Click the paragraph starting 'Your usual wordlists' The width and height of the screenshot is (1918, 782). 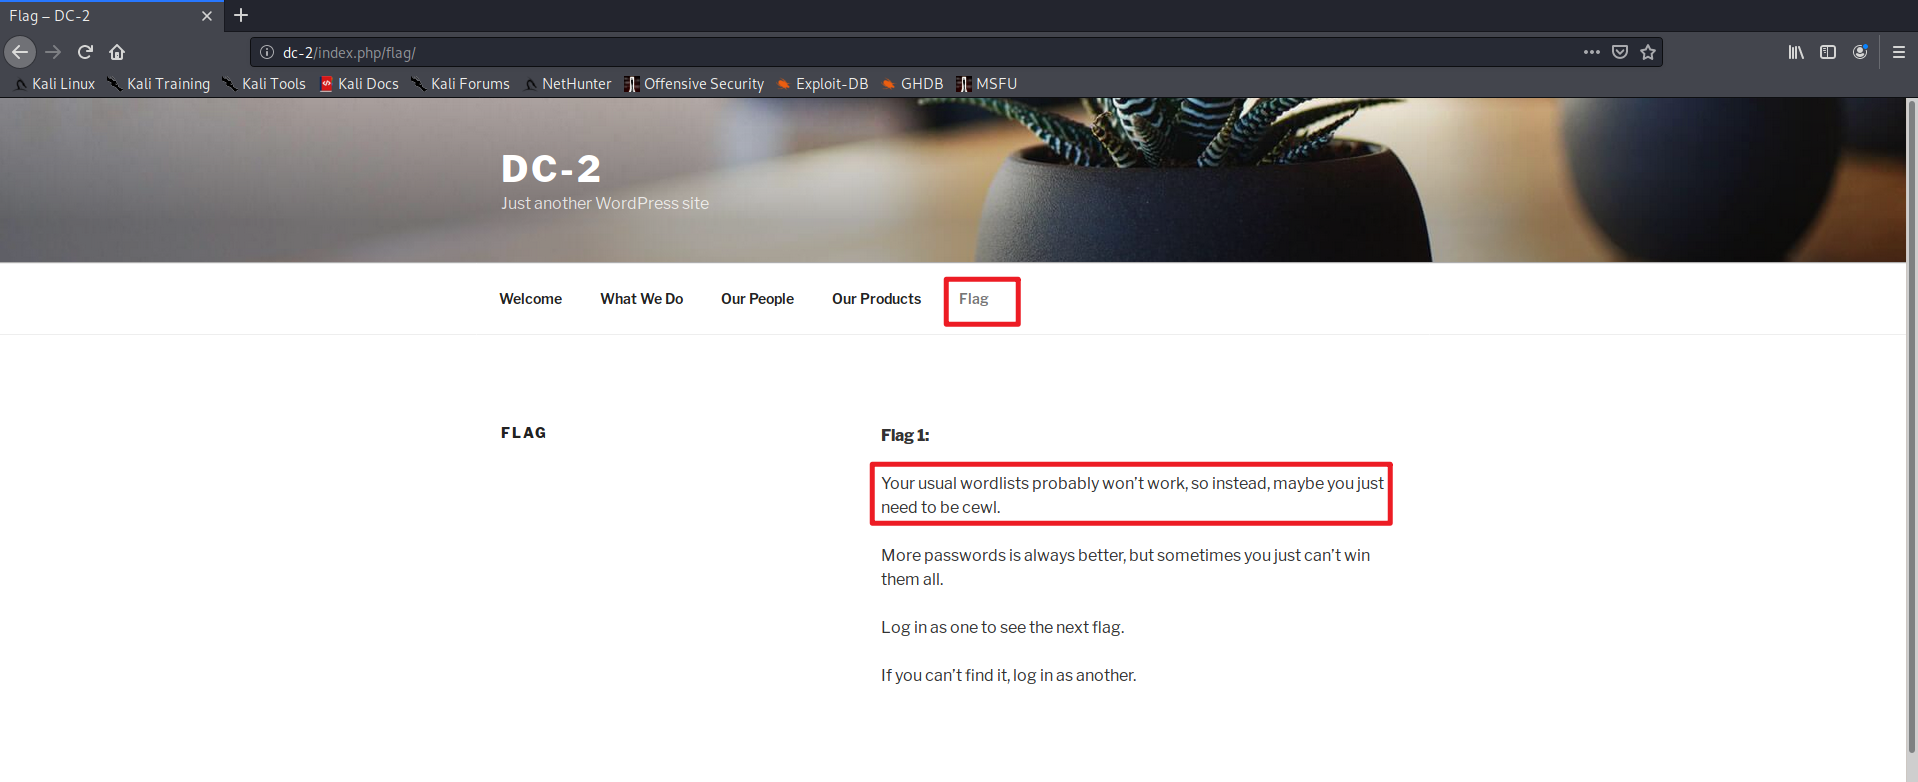pos(1132,495)
